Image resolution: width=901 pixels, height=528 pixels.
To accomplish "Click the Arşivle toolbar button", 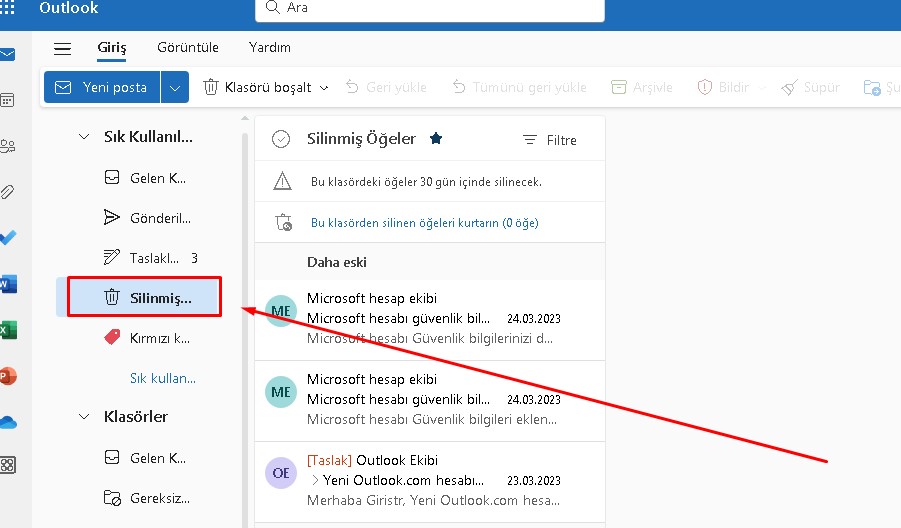I will [x=641, y=87].
